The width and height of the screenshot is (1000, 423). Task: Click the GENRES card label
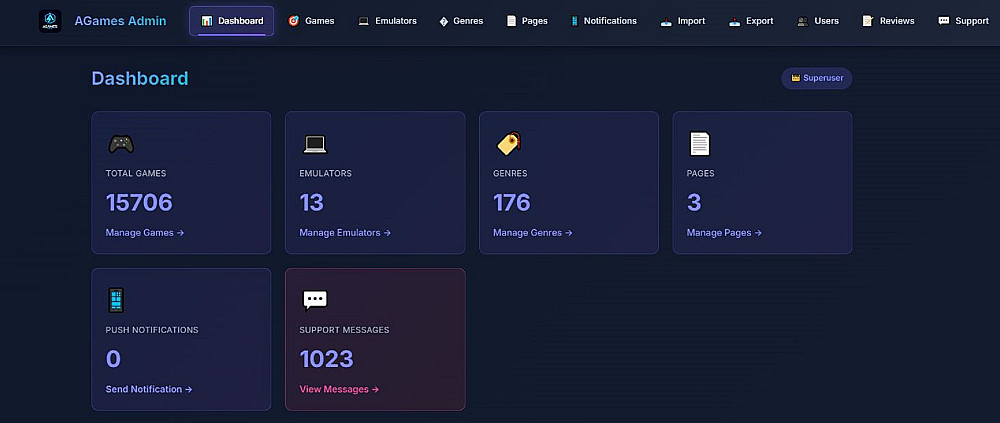click(x=510, y=173)
